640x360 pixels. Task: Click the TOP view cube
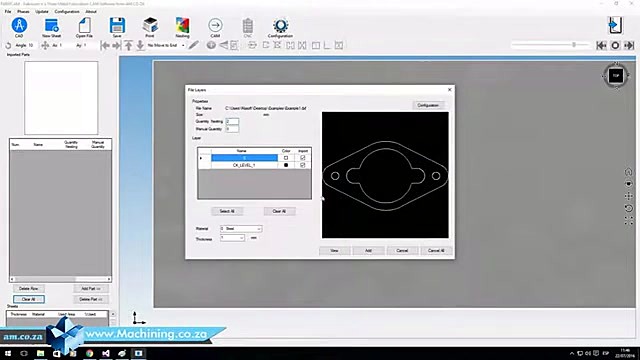tap(616, 76)
